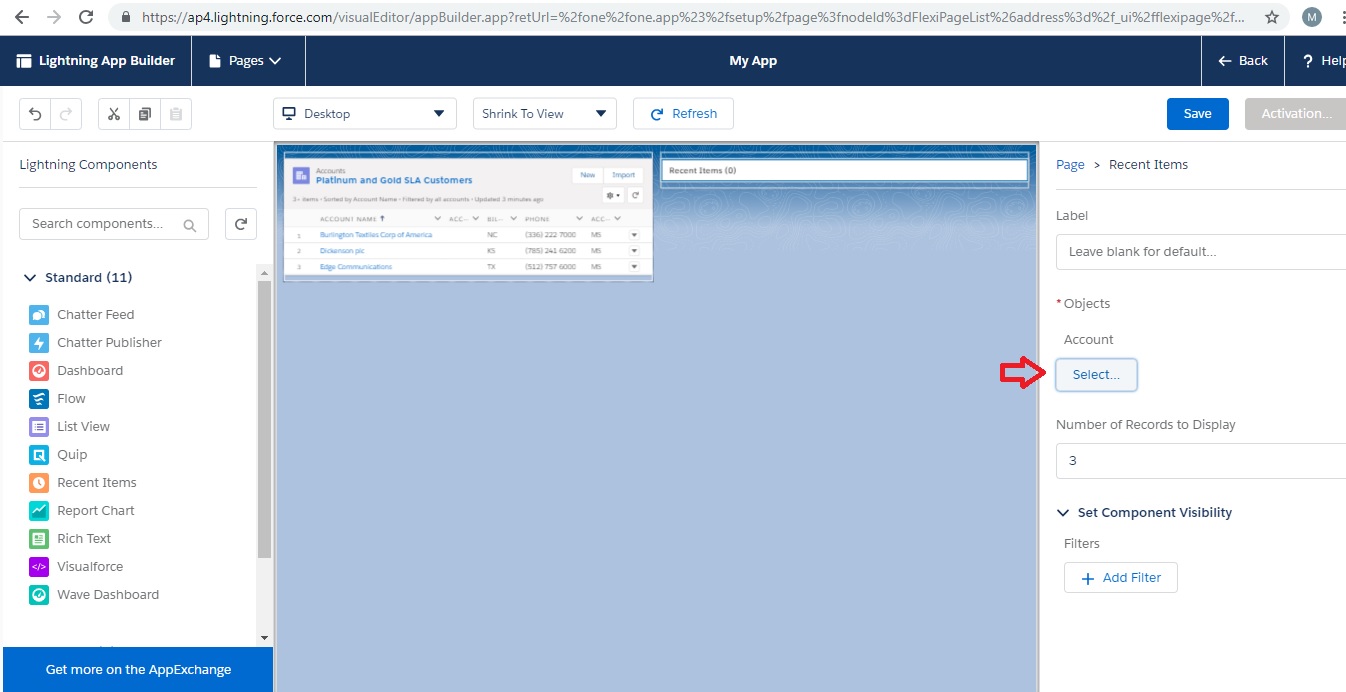This screenshot has width=1346, height=692.
Task: Click the My App page title
Action: coord(753,61)
